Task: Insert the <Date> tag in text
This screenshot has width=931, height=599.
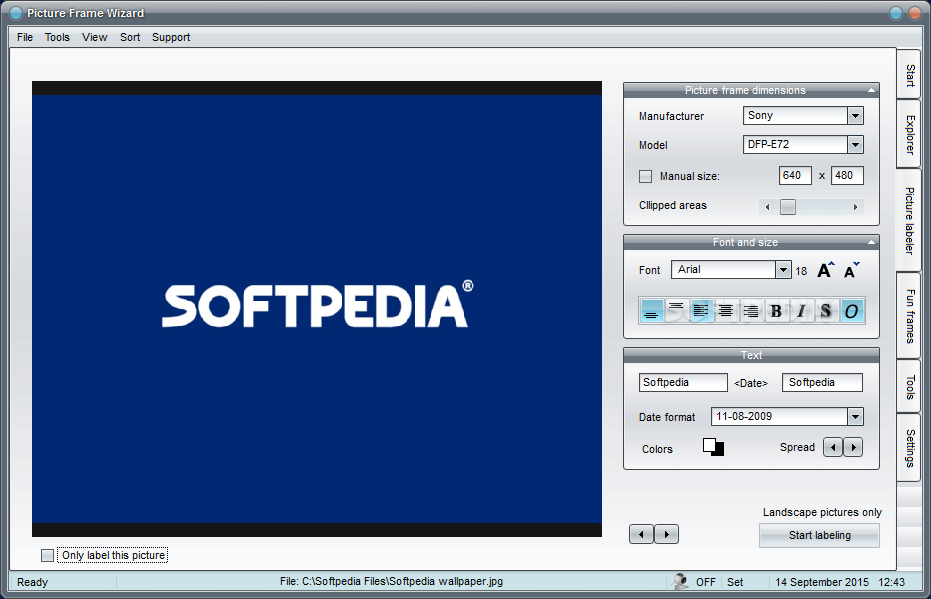Action: (750, 384)
